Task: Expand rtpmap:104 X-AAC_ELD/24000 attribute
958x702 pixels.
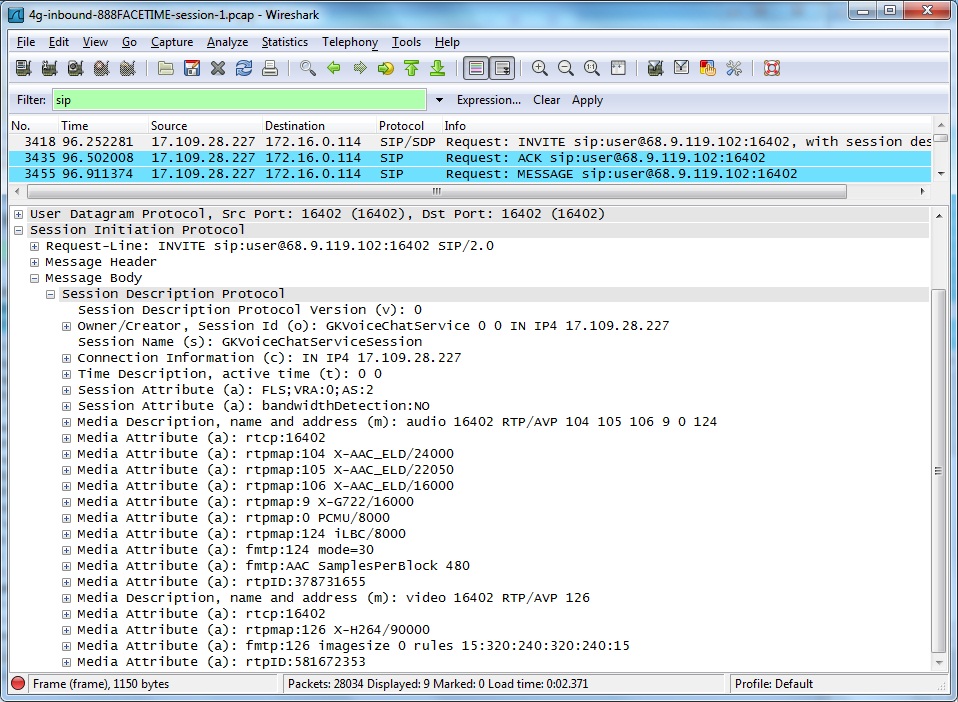Action: (x=66, y=454)
